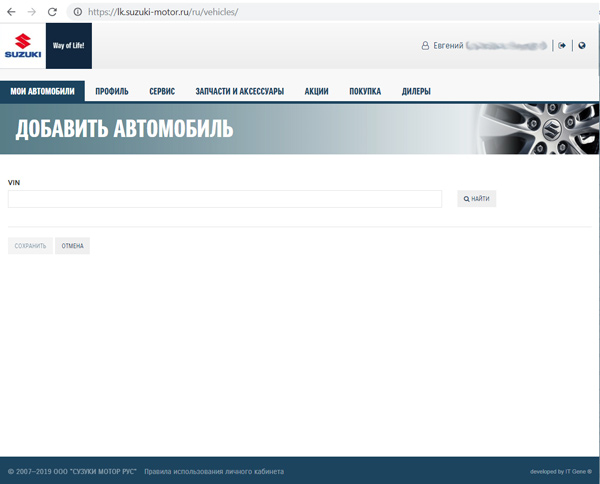600x484 pixels.
Task: Select Запчасти и аксессуары in the navigation
Action: 240,91
